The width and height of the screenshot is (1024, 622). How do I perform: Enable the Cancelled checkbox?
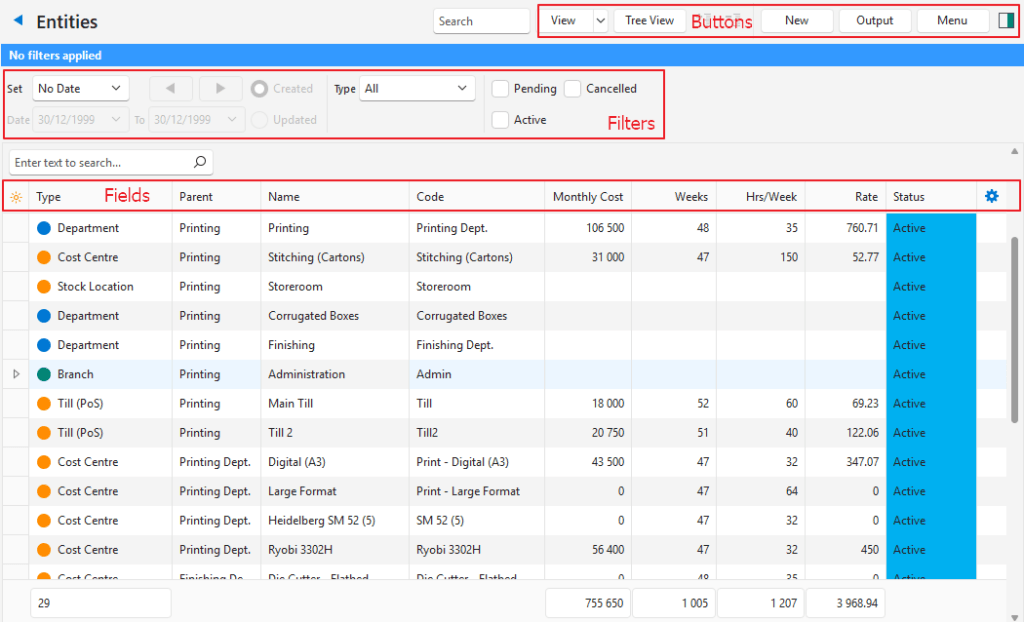click(x=572, y=89)
